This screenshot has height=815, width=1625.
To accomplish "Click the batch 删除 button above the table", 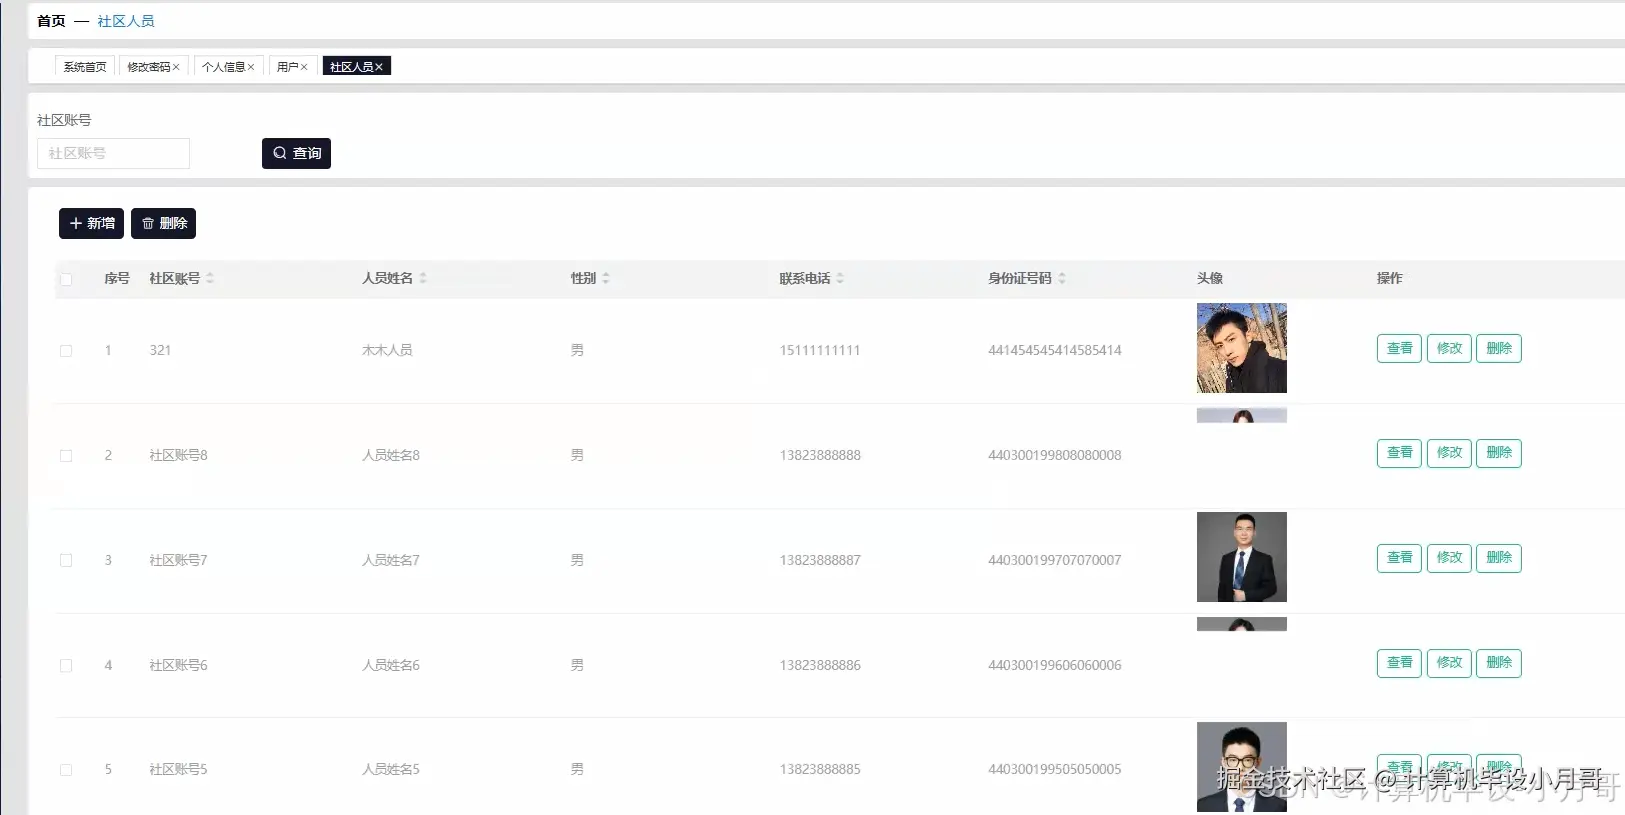I will tap(163, 224).
